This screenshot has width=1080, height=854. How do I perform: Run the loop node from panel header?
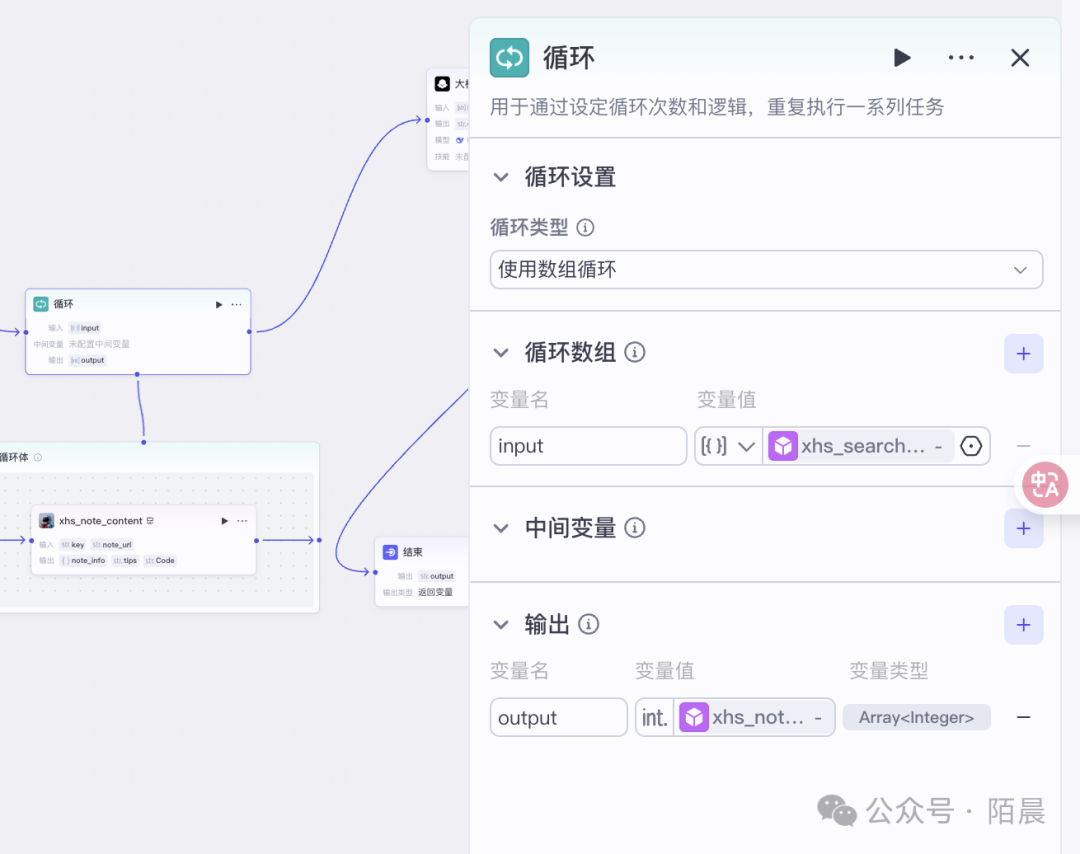coord(902,58)
